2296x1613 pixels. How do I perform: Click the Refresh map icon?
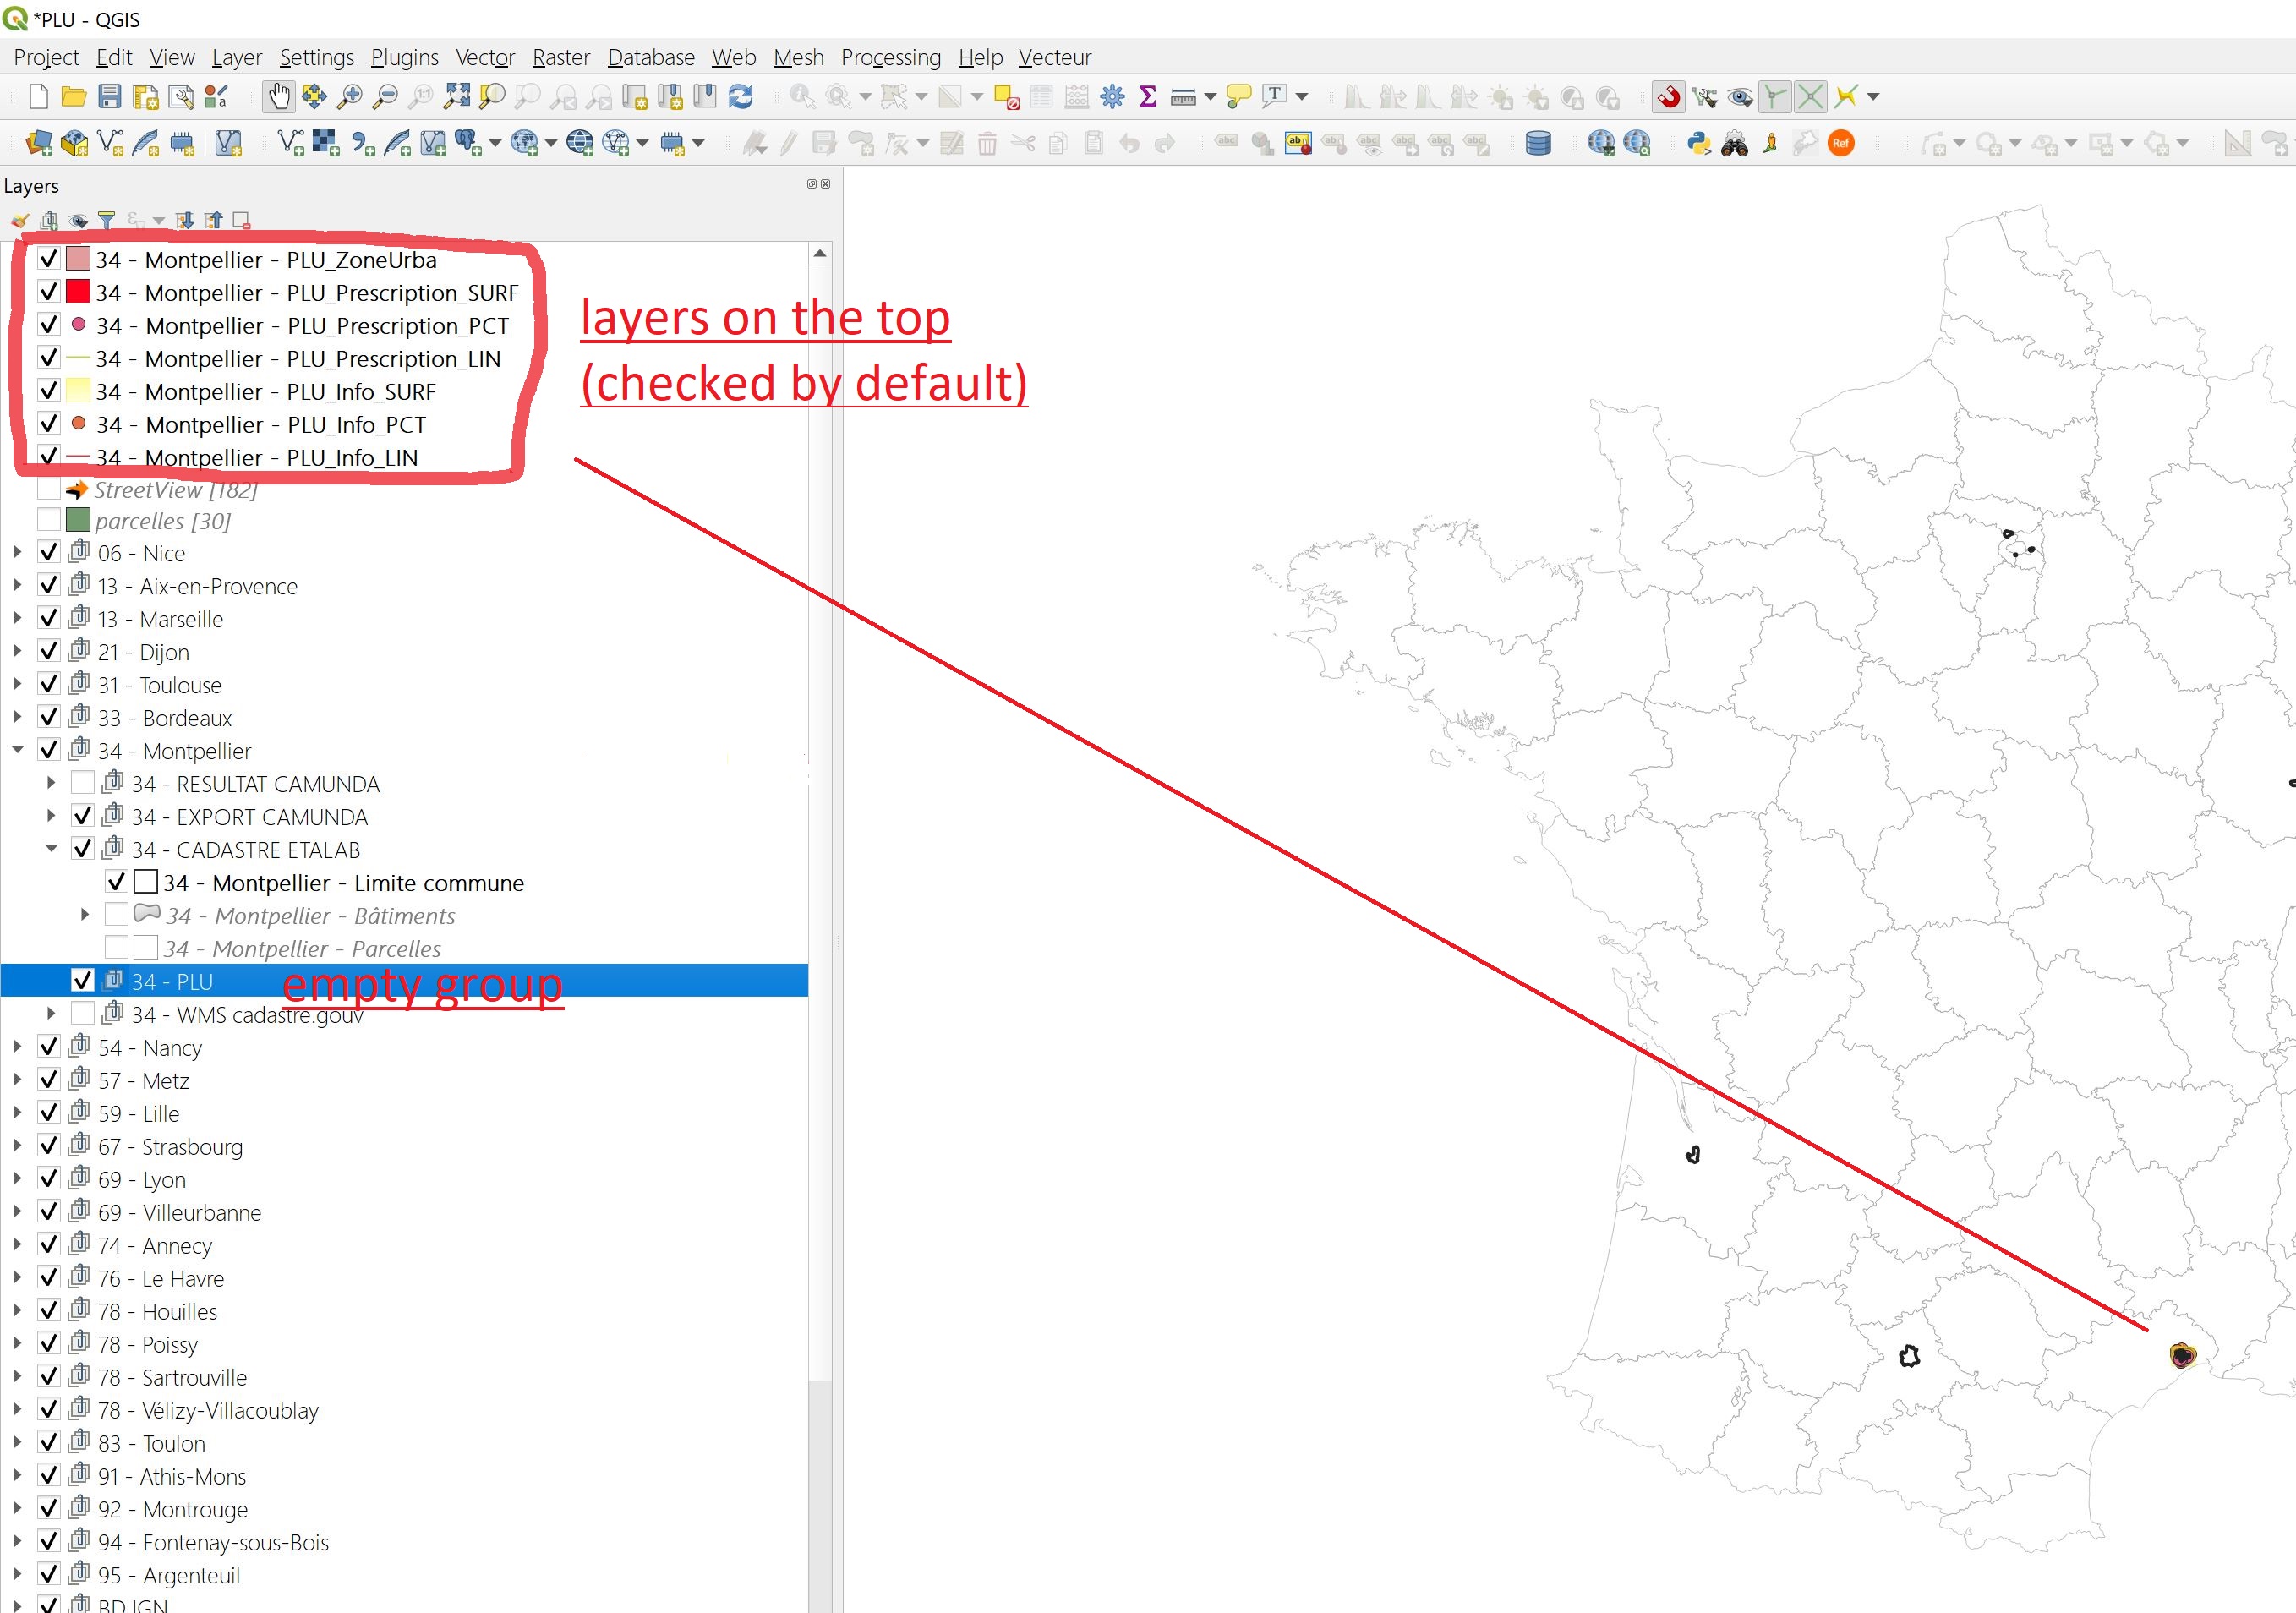740,97
